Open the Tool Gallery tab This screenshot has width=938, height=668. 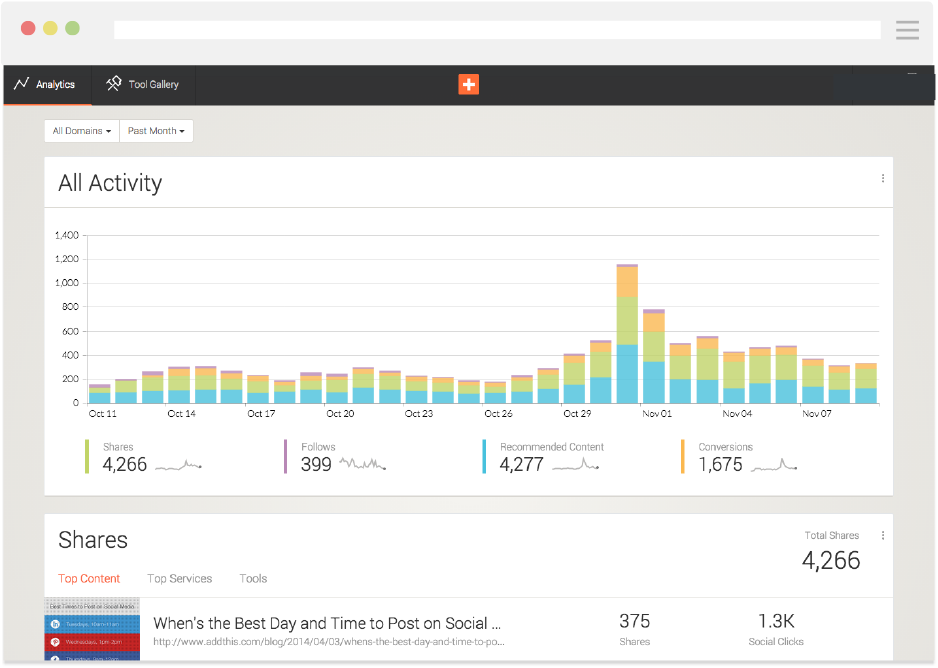pyautogui.click(x=143, y=85)
